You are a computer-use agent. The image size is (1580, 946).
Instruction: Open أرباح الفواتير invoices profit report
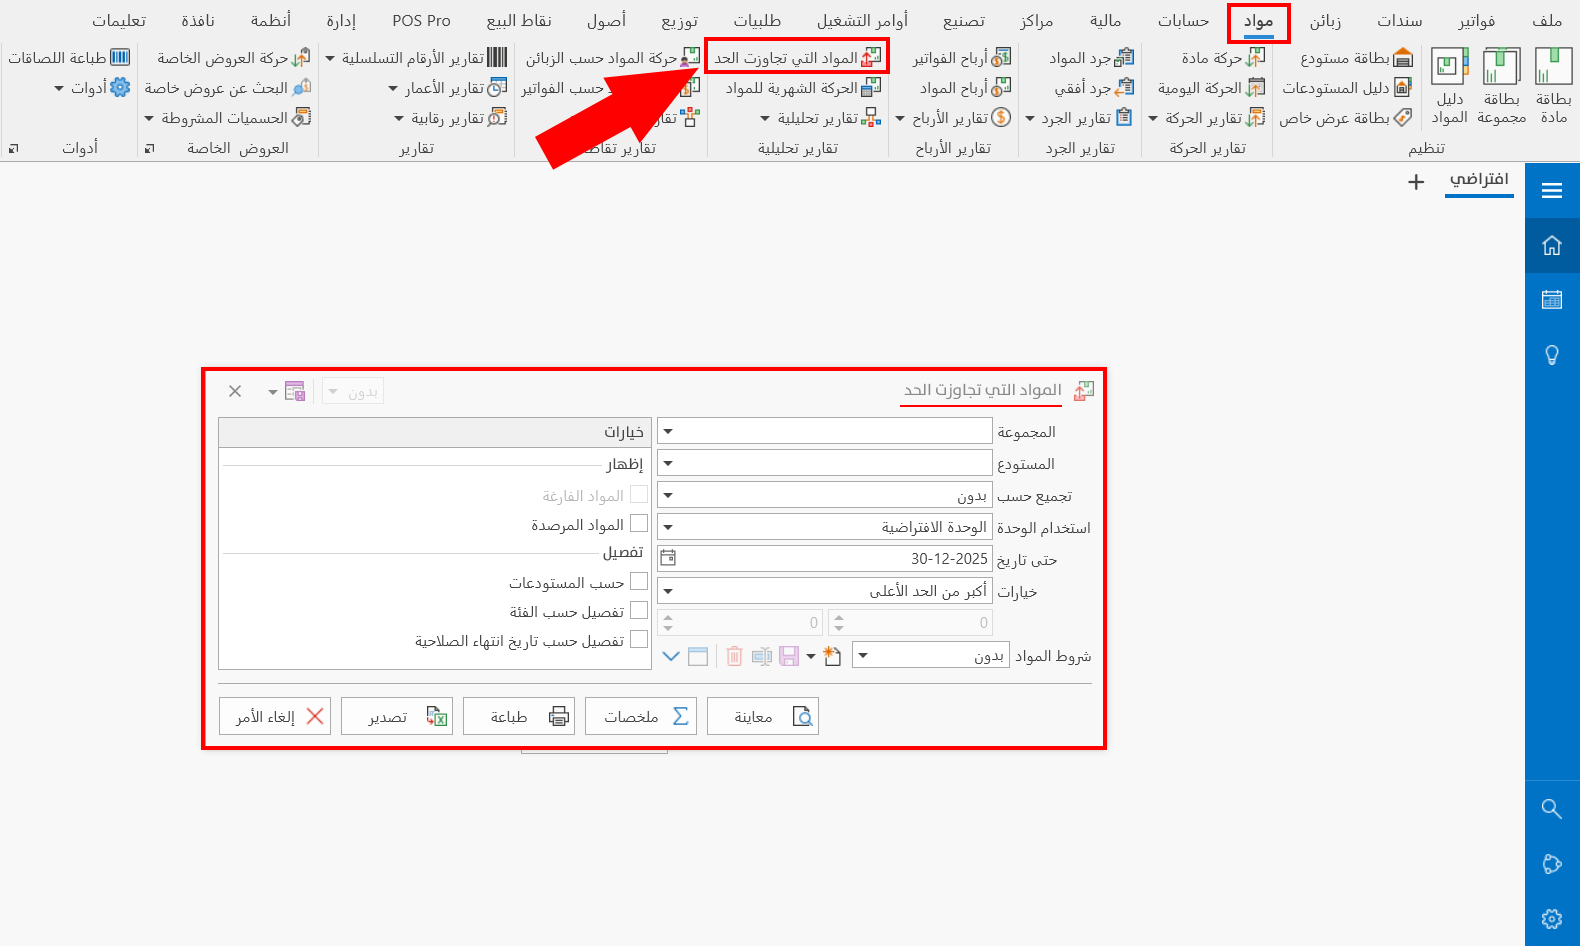click(962, 58)
